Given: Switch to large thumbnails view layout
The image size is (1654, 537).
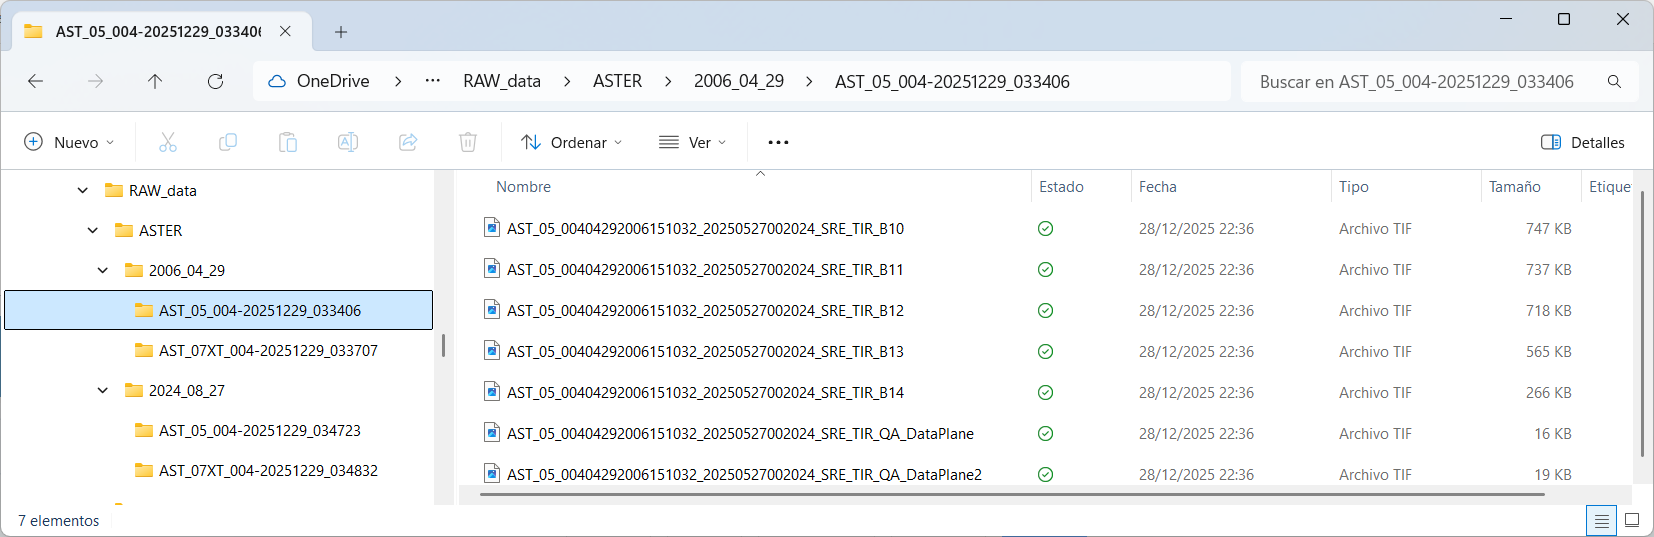Looking at the screenshot, I should (x=1632, y=520).
